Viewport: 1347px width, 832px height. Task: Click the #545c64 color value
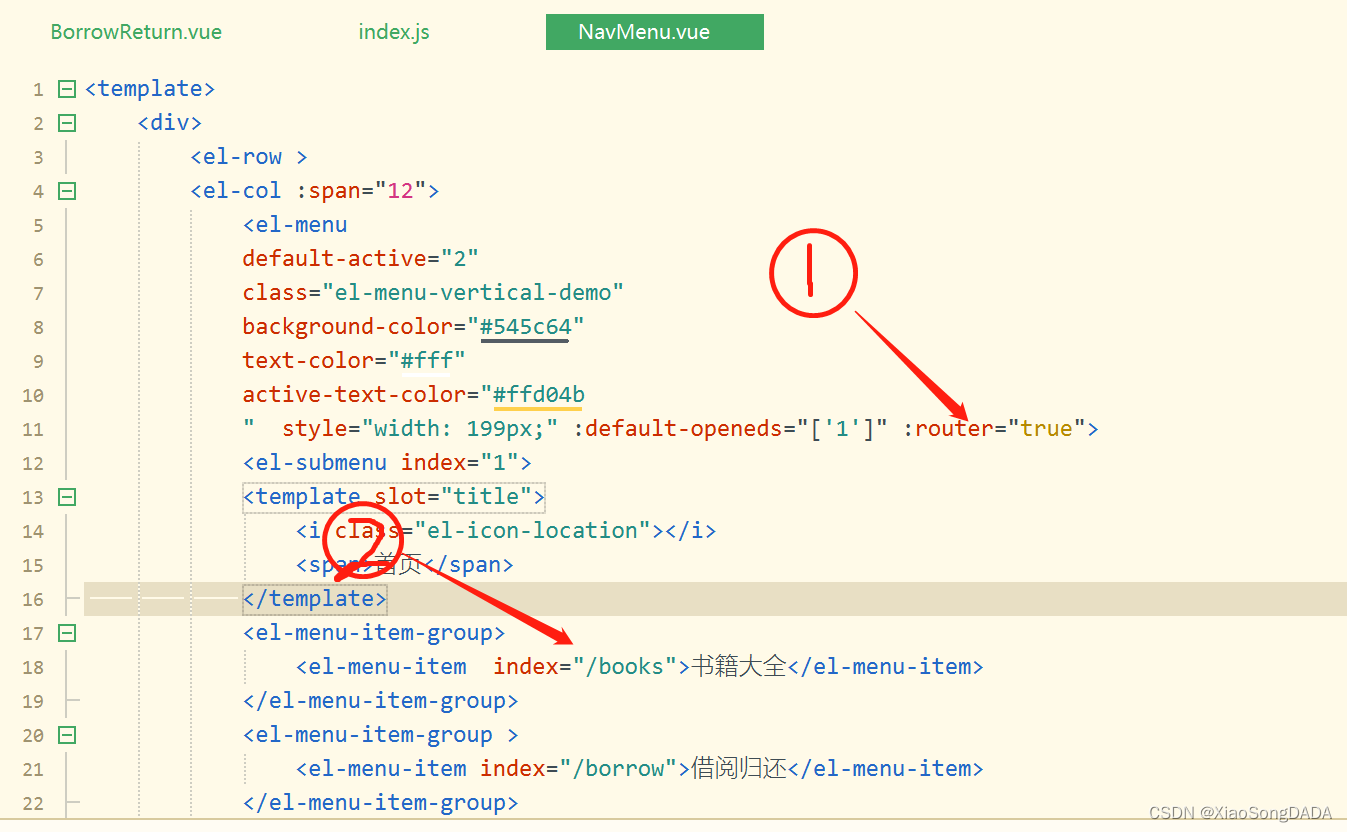[x=525, y=327]
